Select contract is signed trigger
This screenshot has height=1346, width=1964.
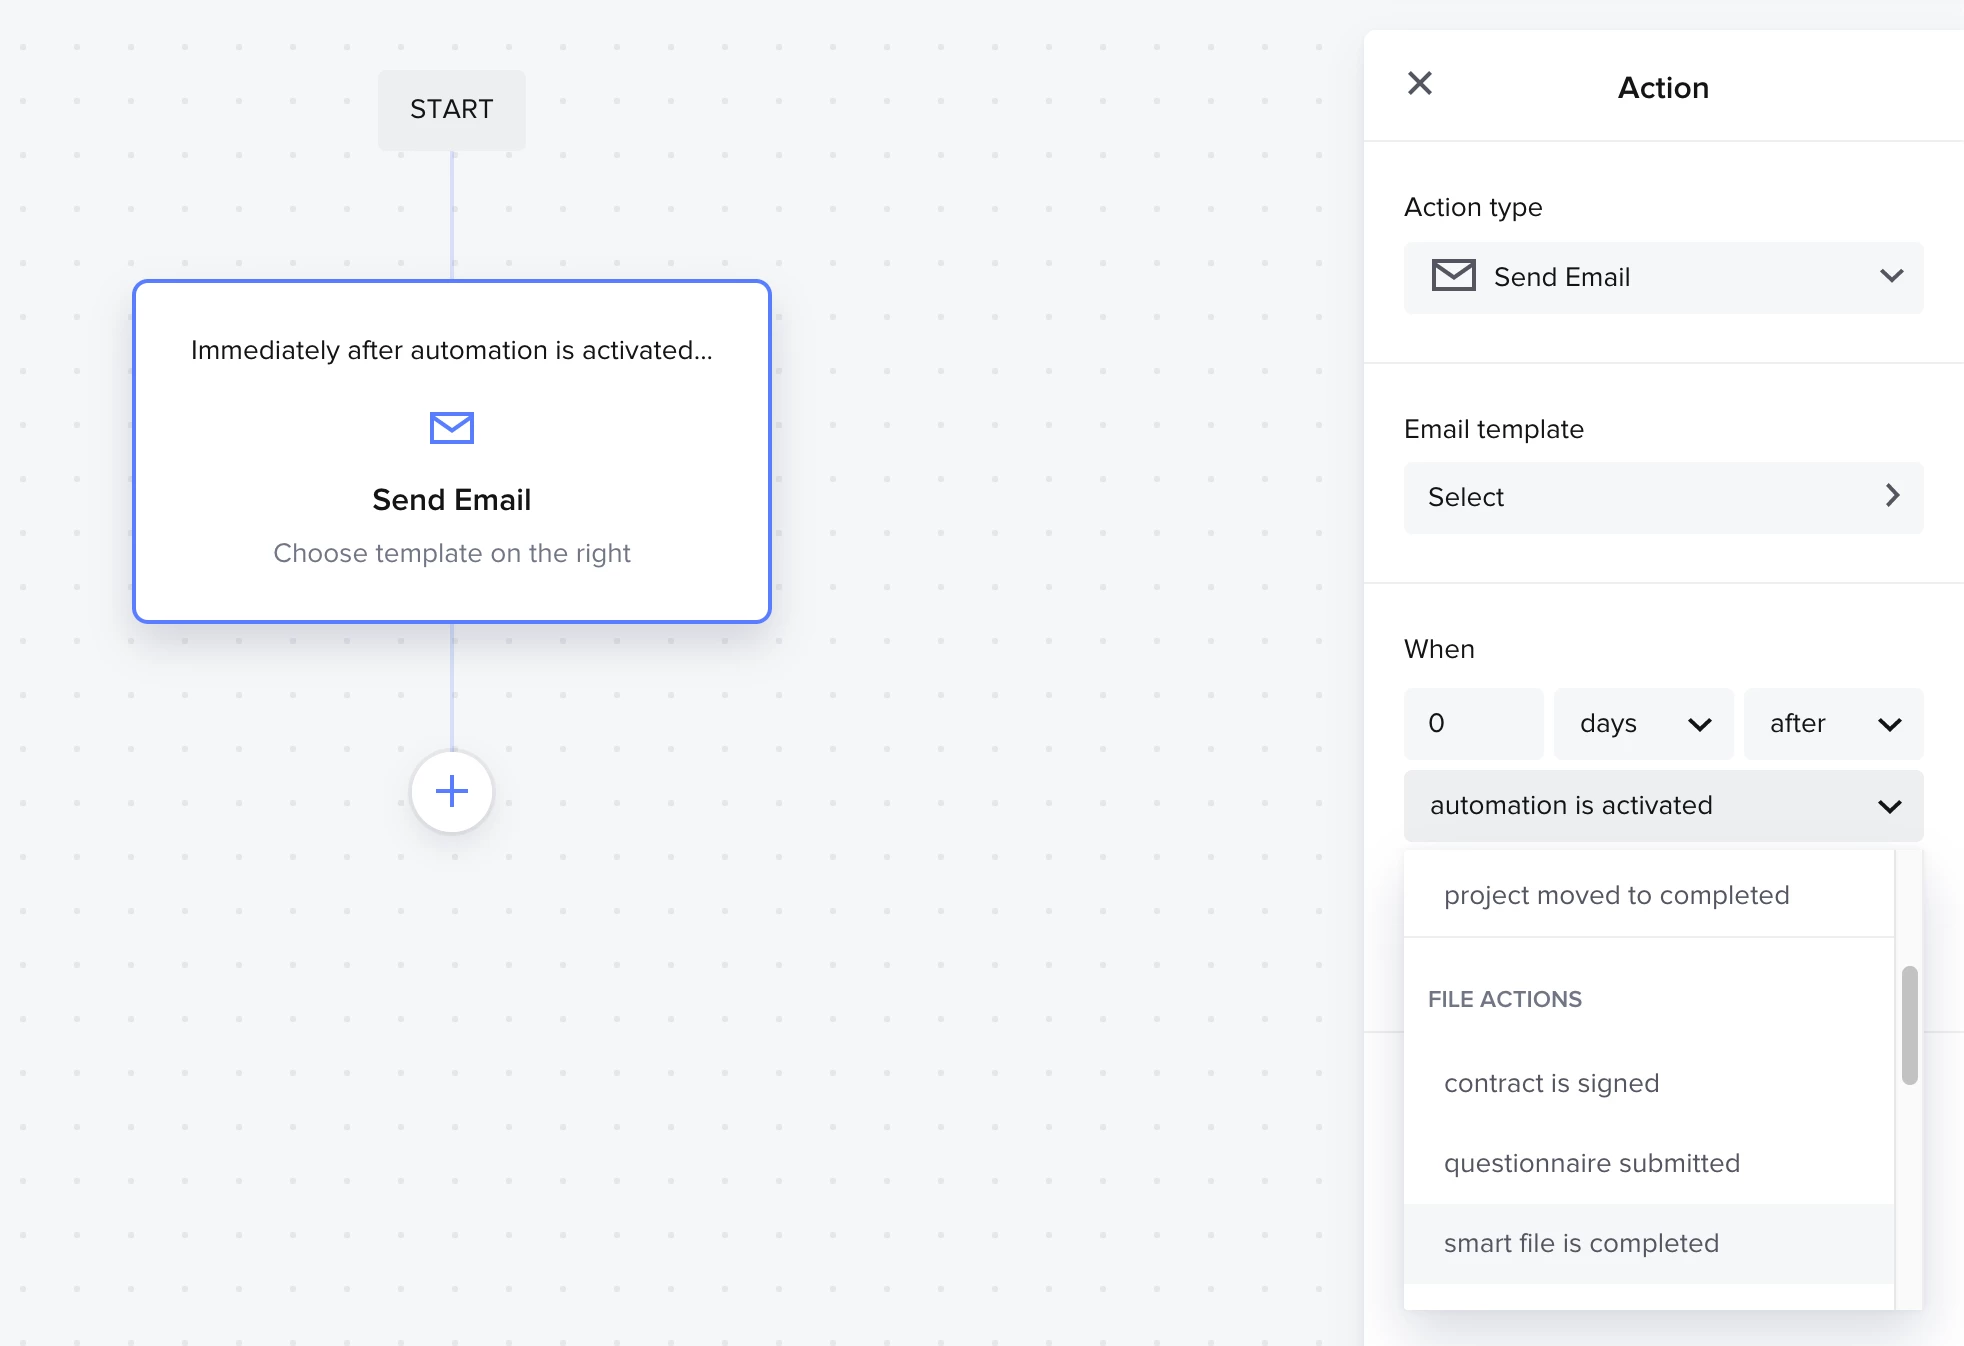1551,1083
